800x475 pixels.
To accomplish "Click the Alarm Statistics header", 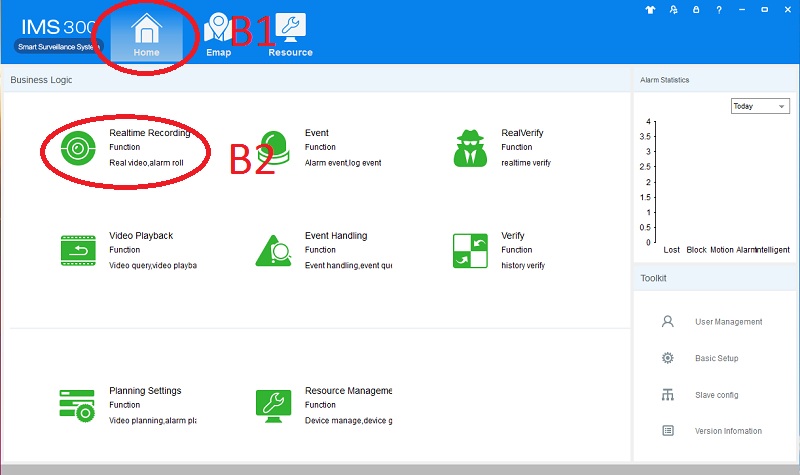I will 664,80.
